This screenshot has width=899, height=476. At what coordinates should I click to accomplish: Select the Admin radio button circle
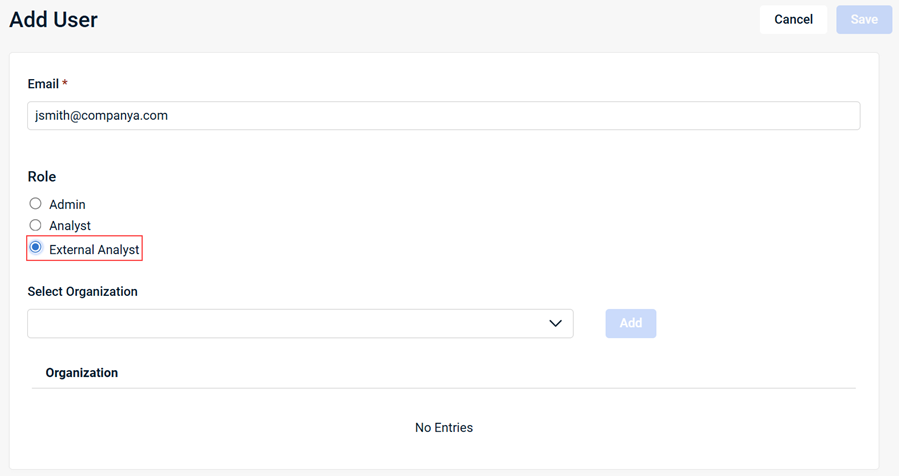click(x=35, y=204)
